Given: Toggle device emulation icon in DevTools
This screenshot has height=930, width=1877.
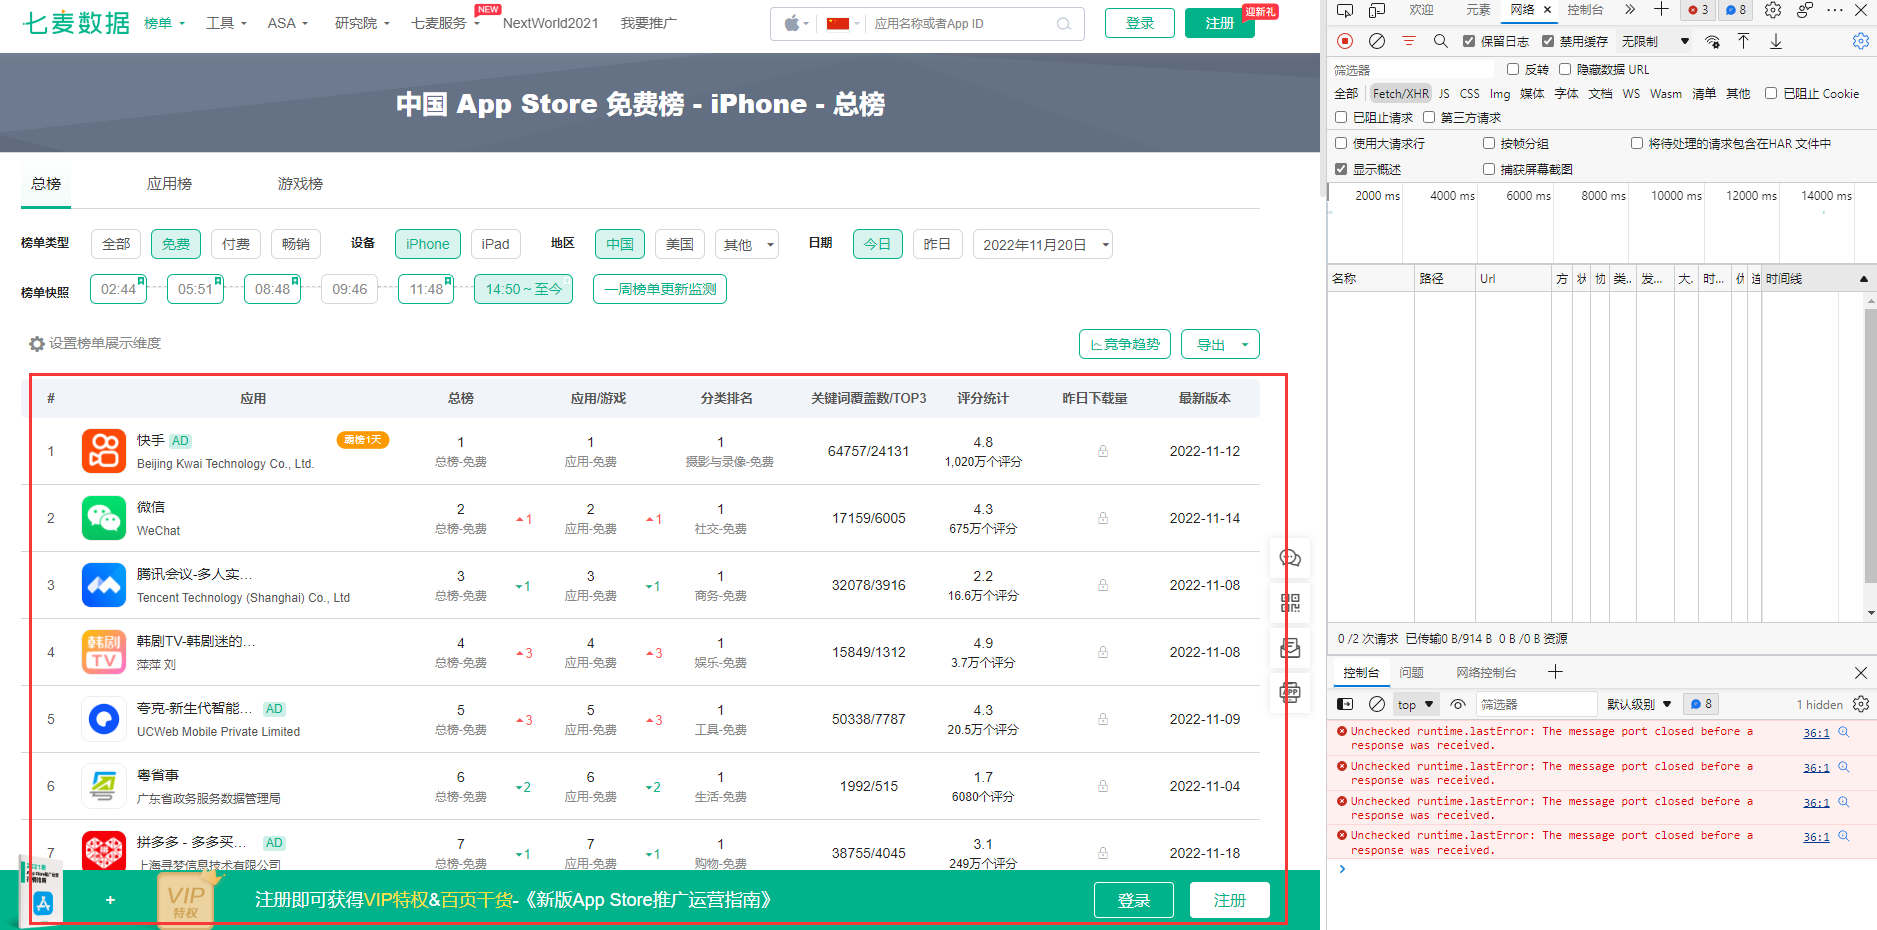Looking at the screenshot, I should point(1377,10).
